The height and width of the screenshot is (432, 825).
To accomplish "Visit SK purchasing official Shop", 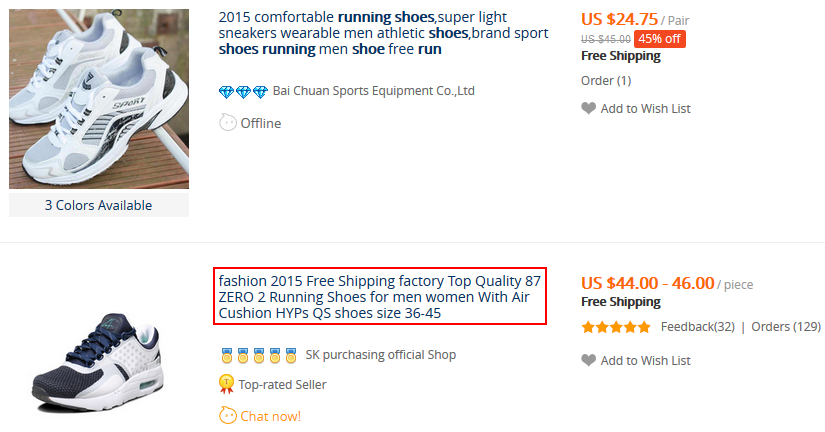I will tap(380, 355).
